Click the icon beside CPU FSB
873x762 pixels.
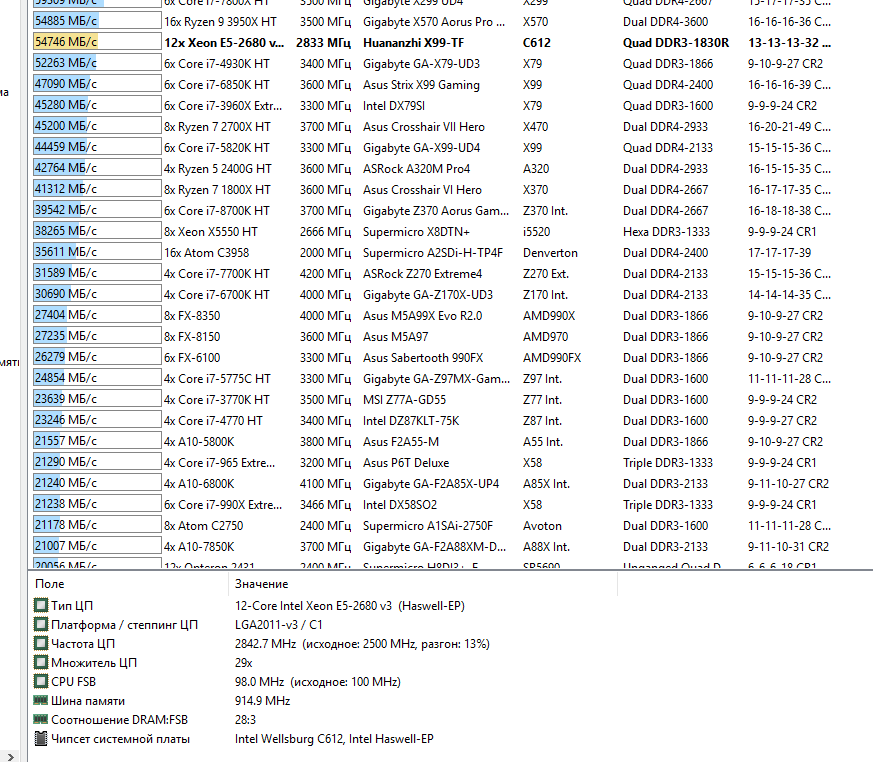[41, 681]
